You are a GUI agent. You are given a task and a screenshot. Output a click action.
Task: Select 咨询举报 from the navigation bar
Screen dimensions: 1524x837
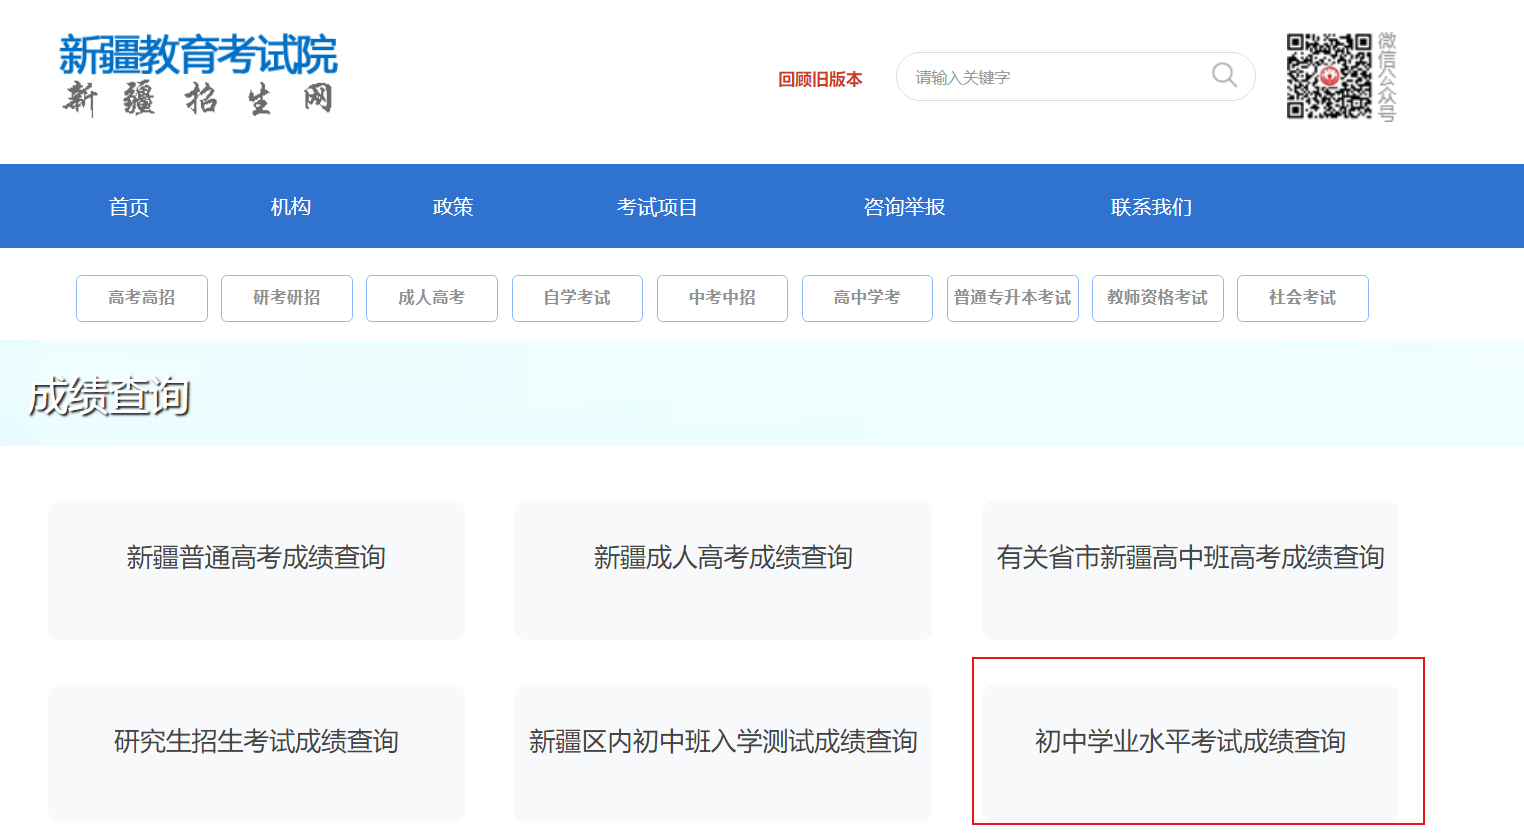(x=904, y=207)
